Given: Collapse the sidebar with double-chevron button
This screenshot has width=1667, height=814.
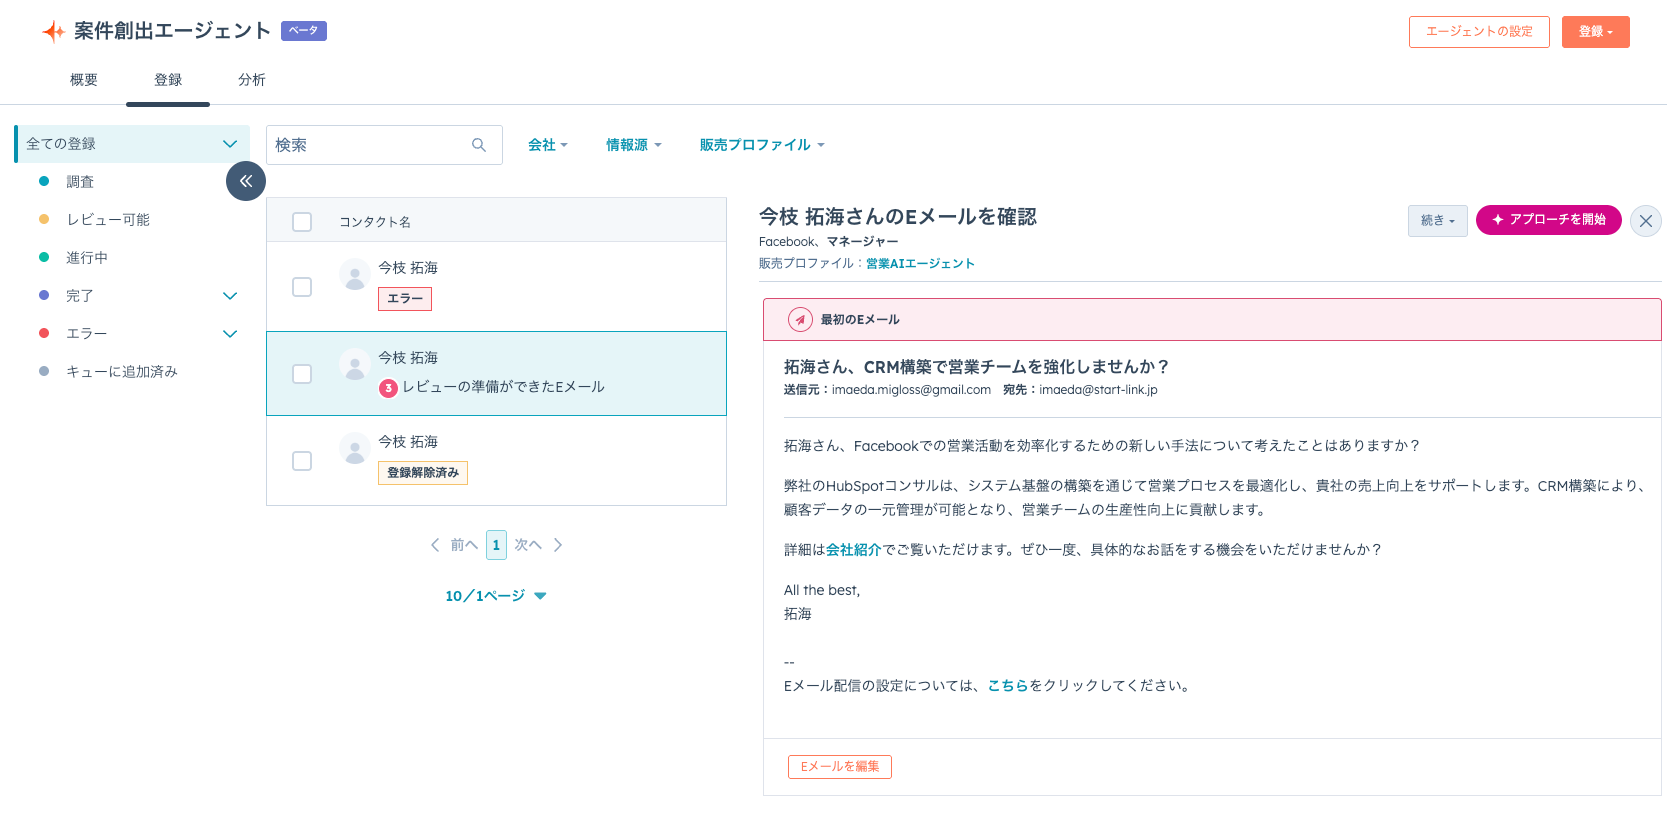Looking at the screenshot, I should (246, 181).
